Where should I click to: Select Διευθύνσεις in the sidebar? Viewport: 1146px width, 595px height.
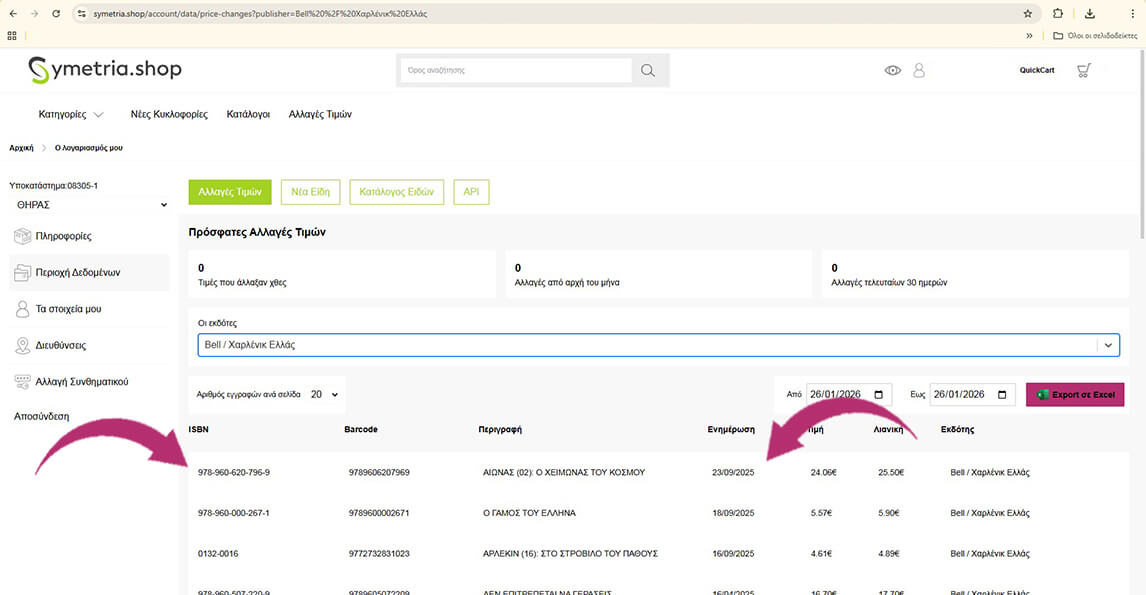click(x=61, y=345)
